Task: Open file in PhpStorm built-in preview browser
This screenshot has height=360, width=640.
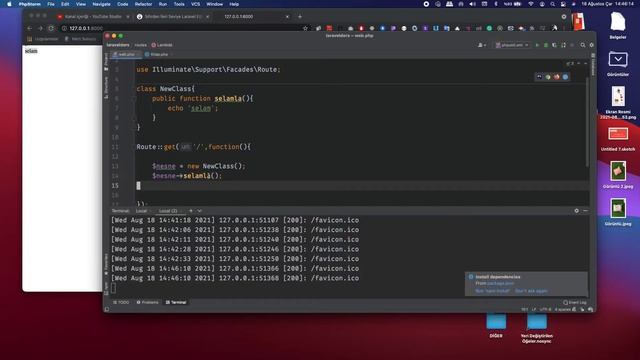Action: coord(539,77)
